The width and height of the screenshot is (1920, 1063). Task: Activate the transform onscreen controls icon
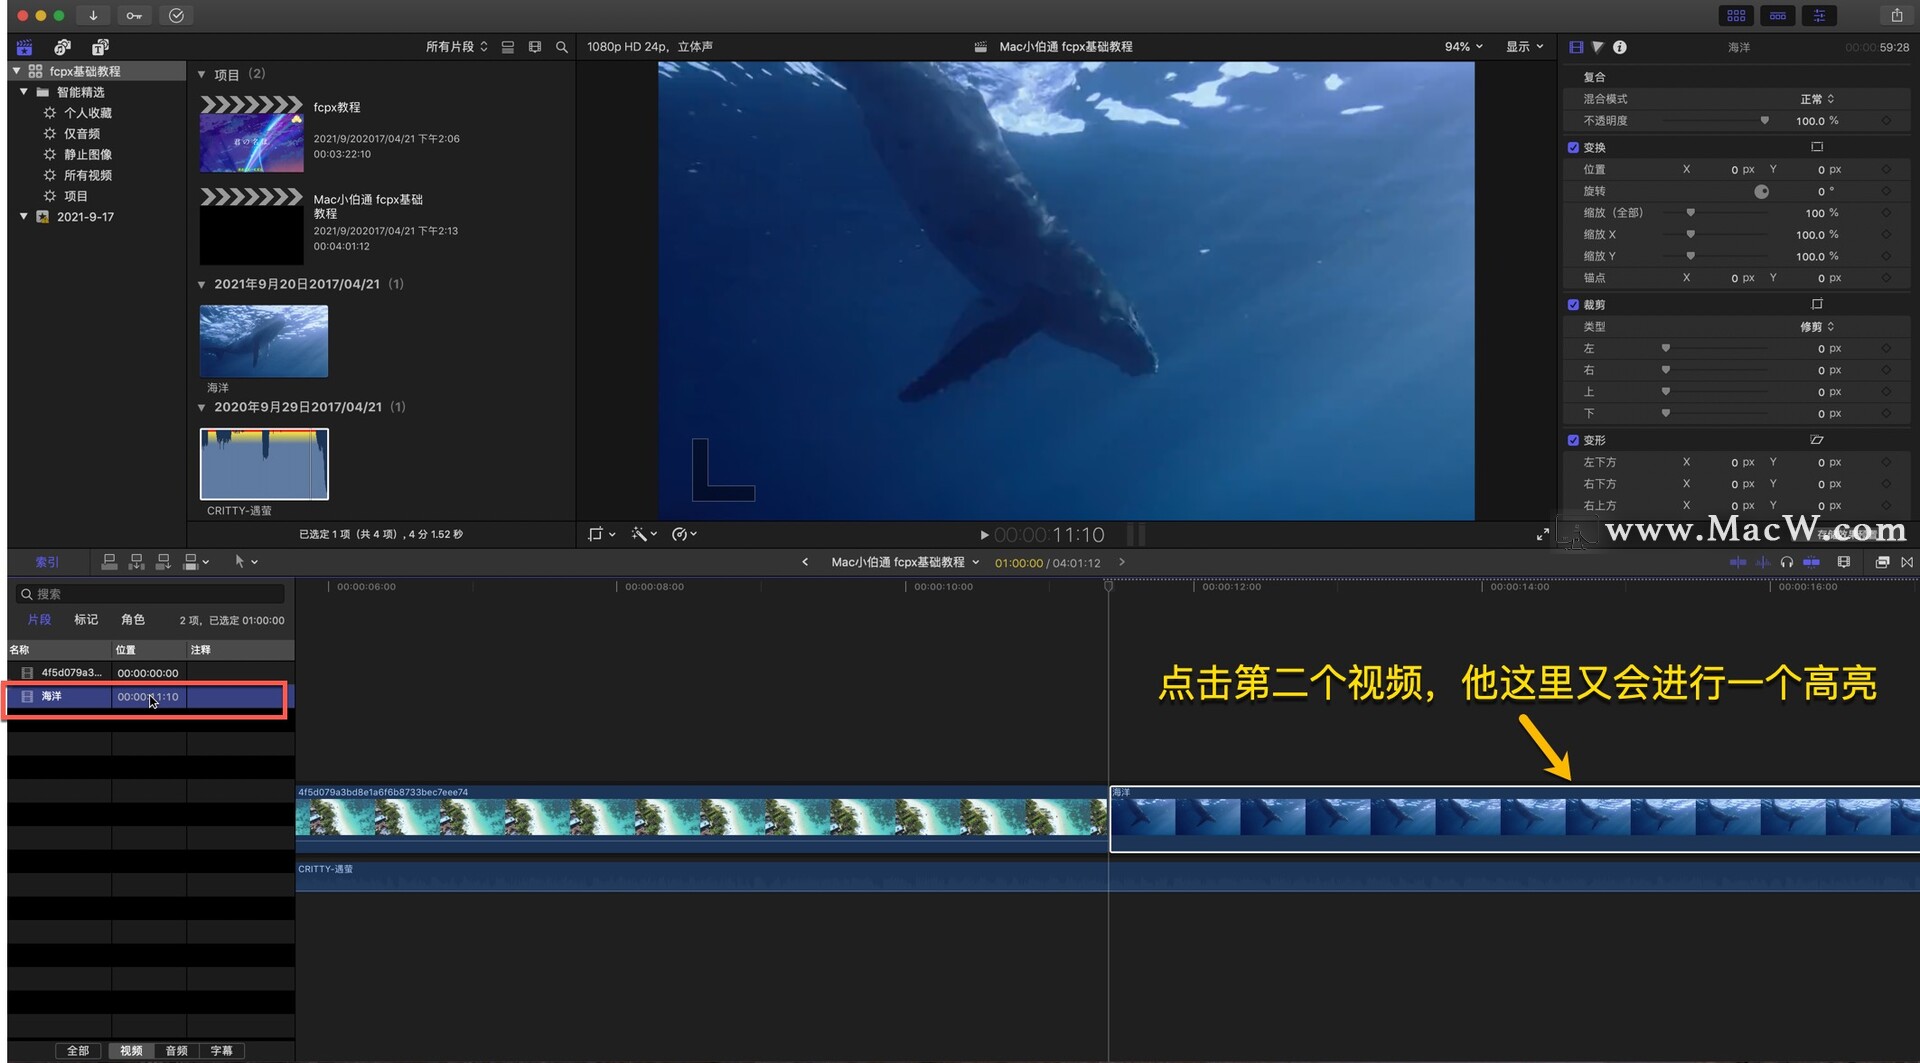click(x=1817, y=147)
